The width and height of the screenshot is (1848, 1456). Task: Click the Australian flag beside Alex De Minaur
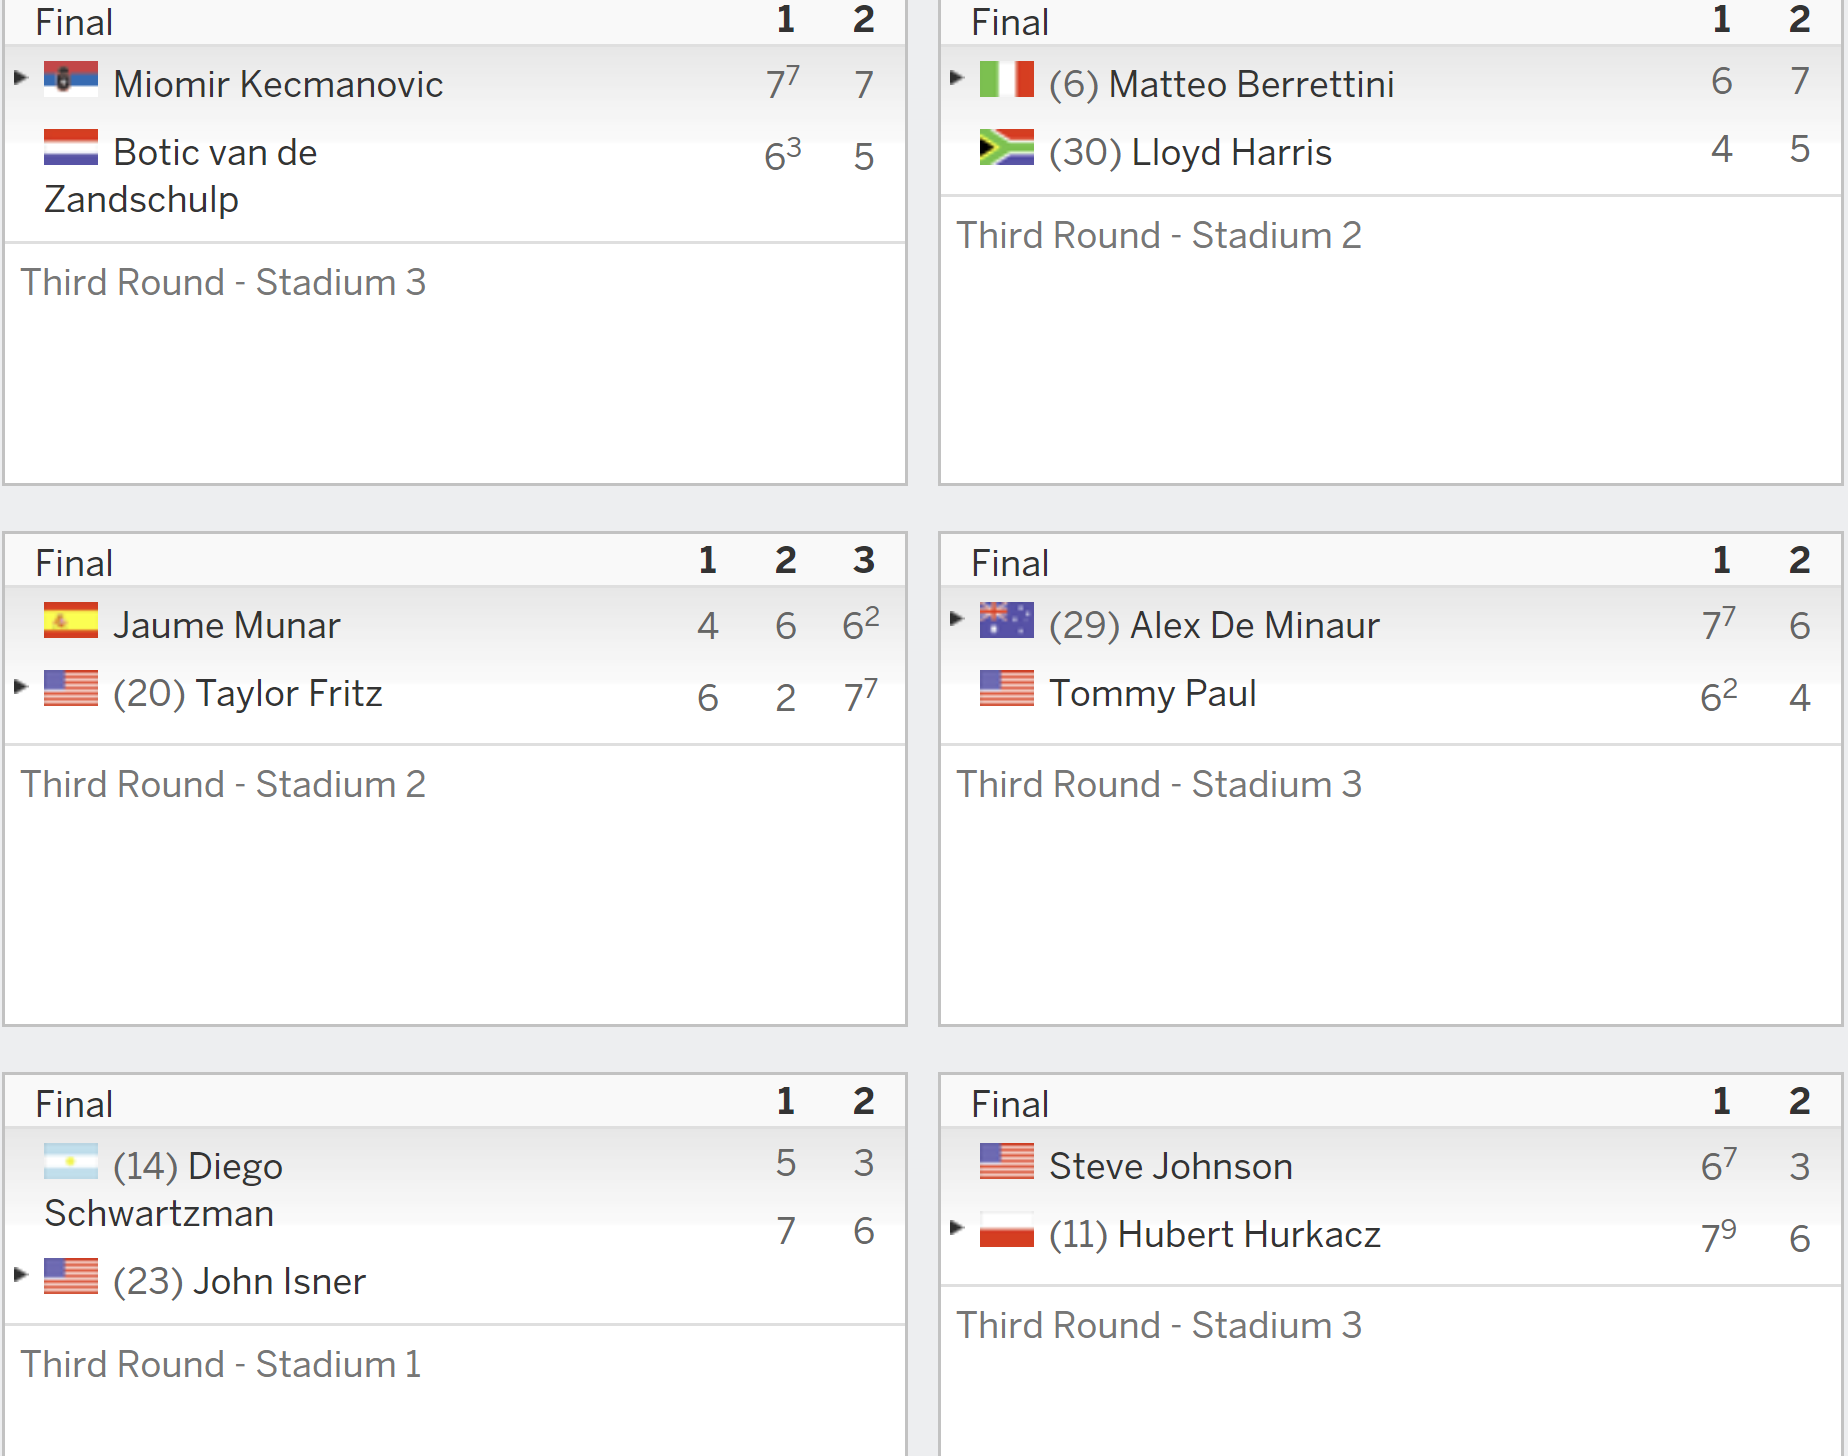click(1007, 620)
